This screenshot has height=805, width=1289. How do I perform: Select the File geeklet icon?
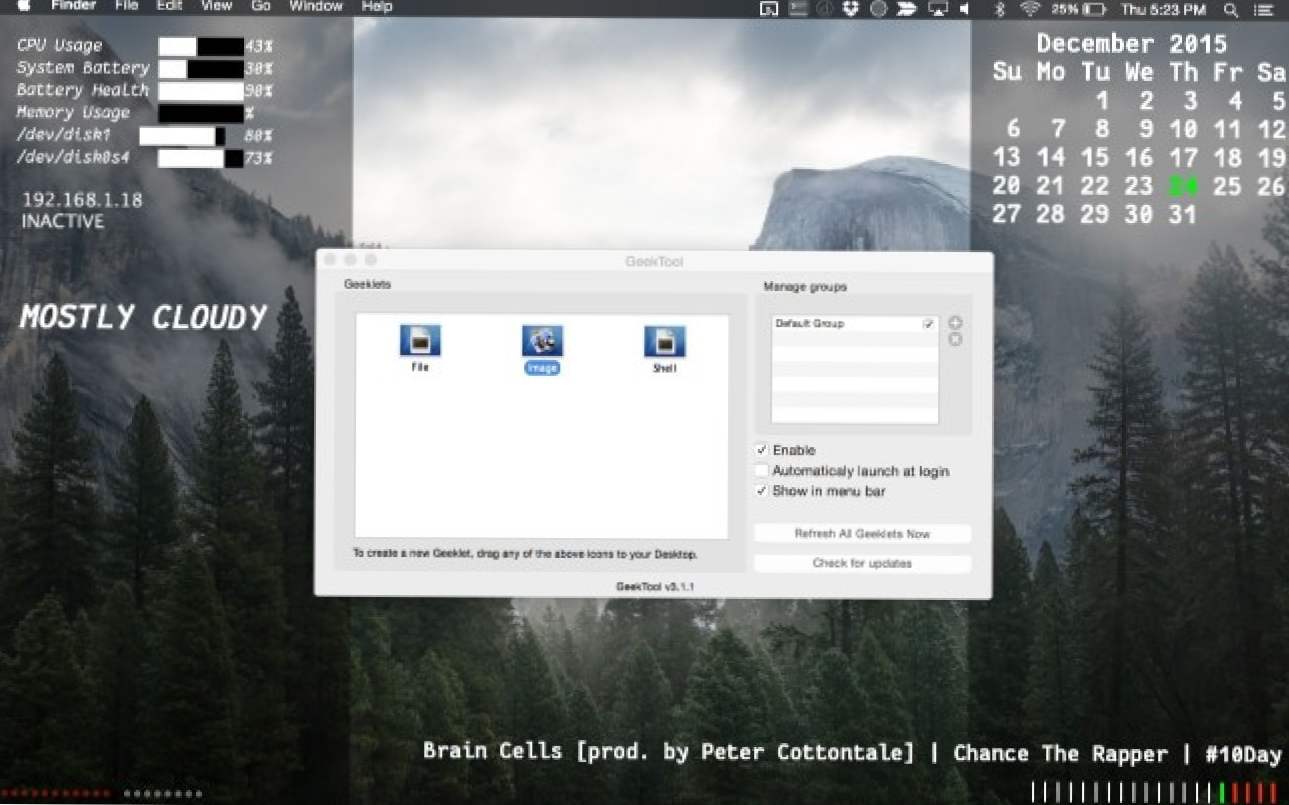[420, 341]
